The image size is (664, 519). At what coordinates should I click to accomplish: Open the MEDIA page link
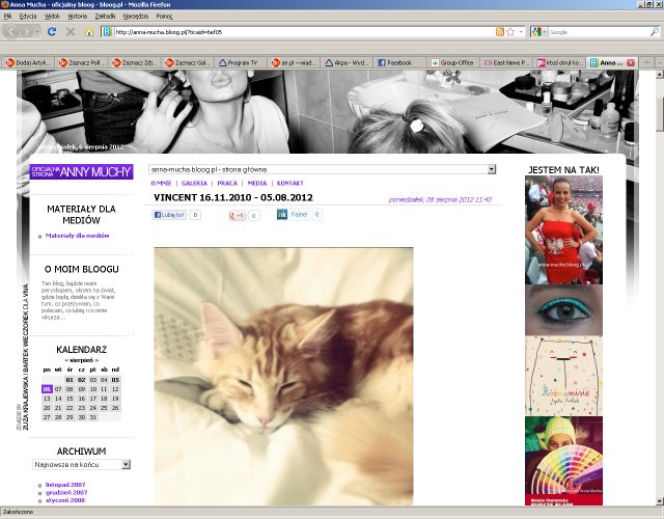(257, 183)
